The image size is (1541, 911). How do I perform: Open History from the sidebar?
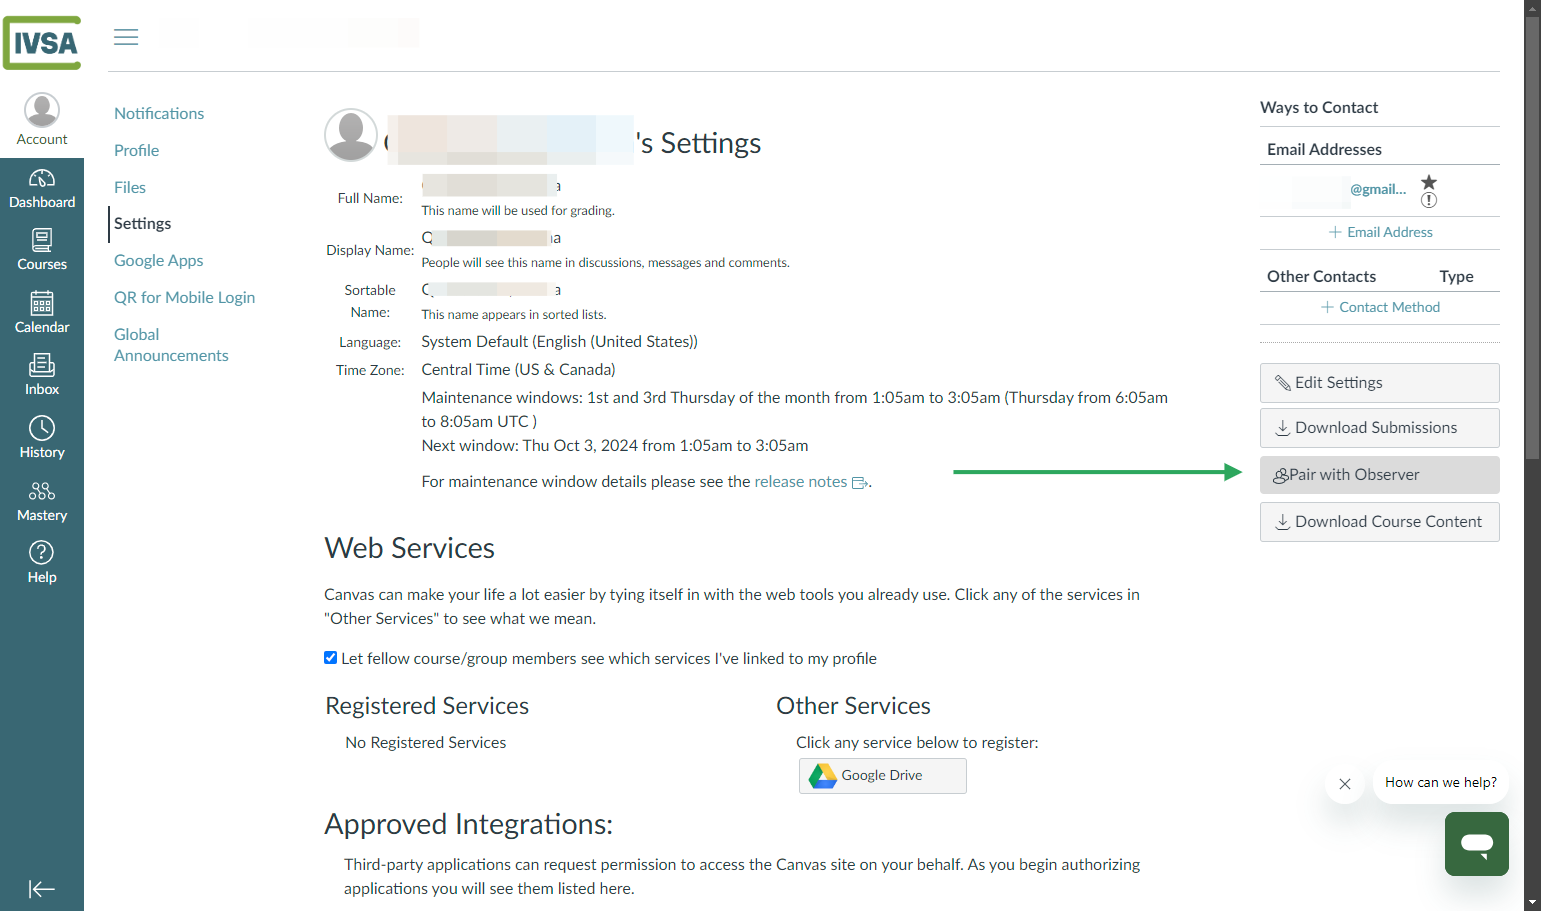point(42,439)
